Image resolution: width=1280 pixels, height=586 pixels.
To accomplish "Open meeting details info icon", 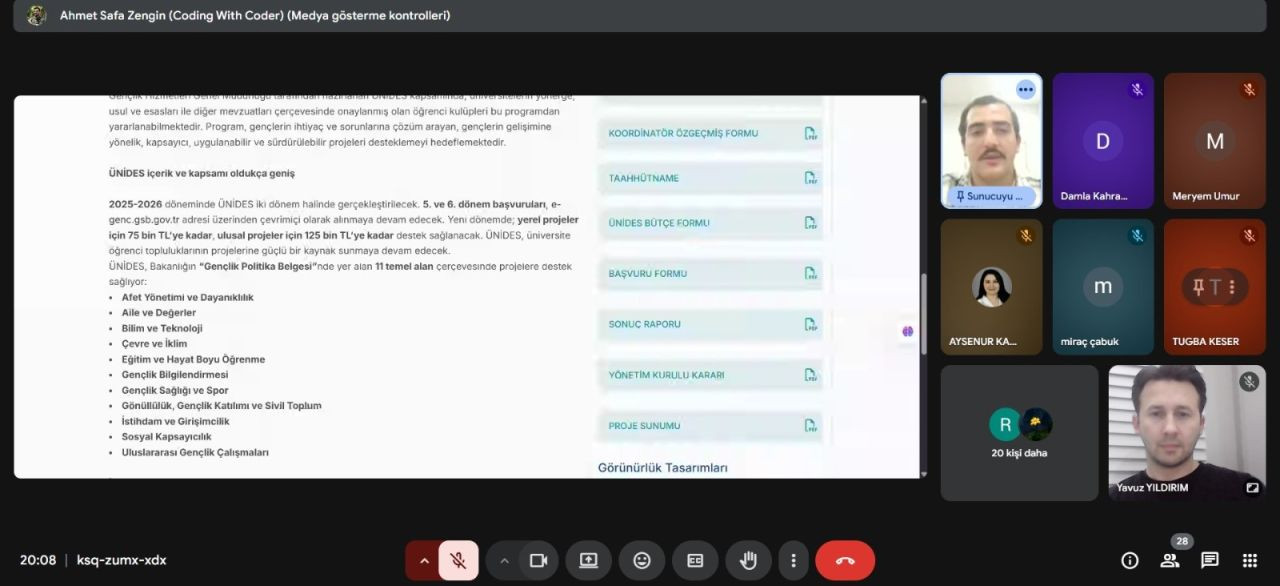I will (x=1130, y=560).
